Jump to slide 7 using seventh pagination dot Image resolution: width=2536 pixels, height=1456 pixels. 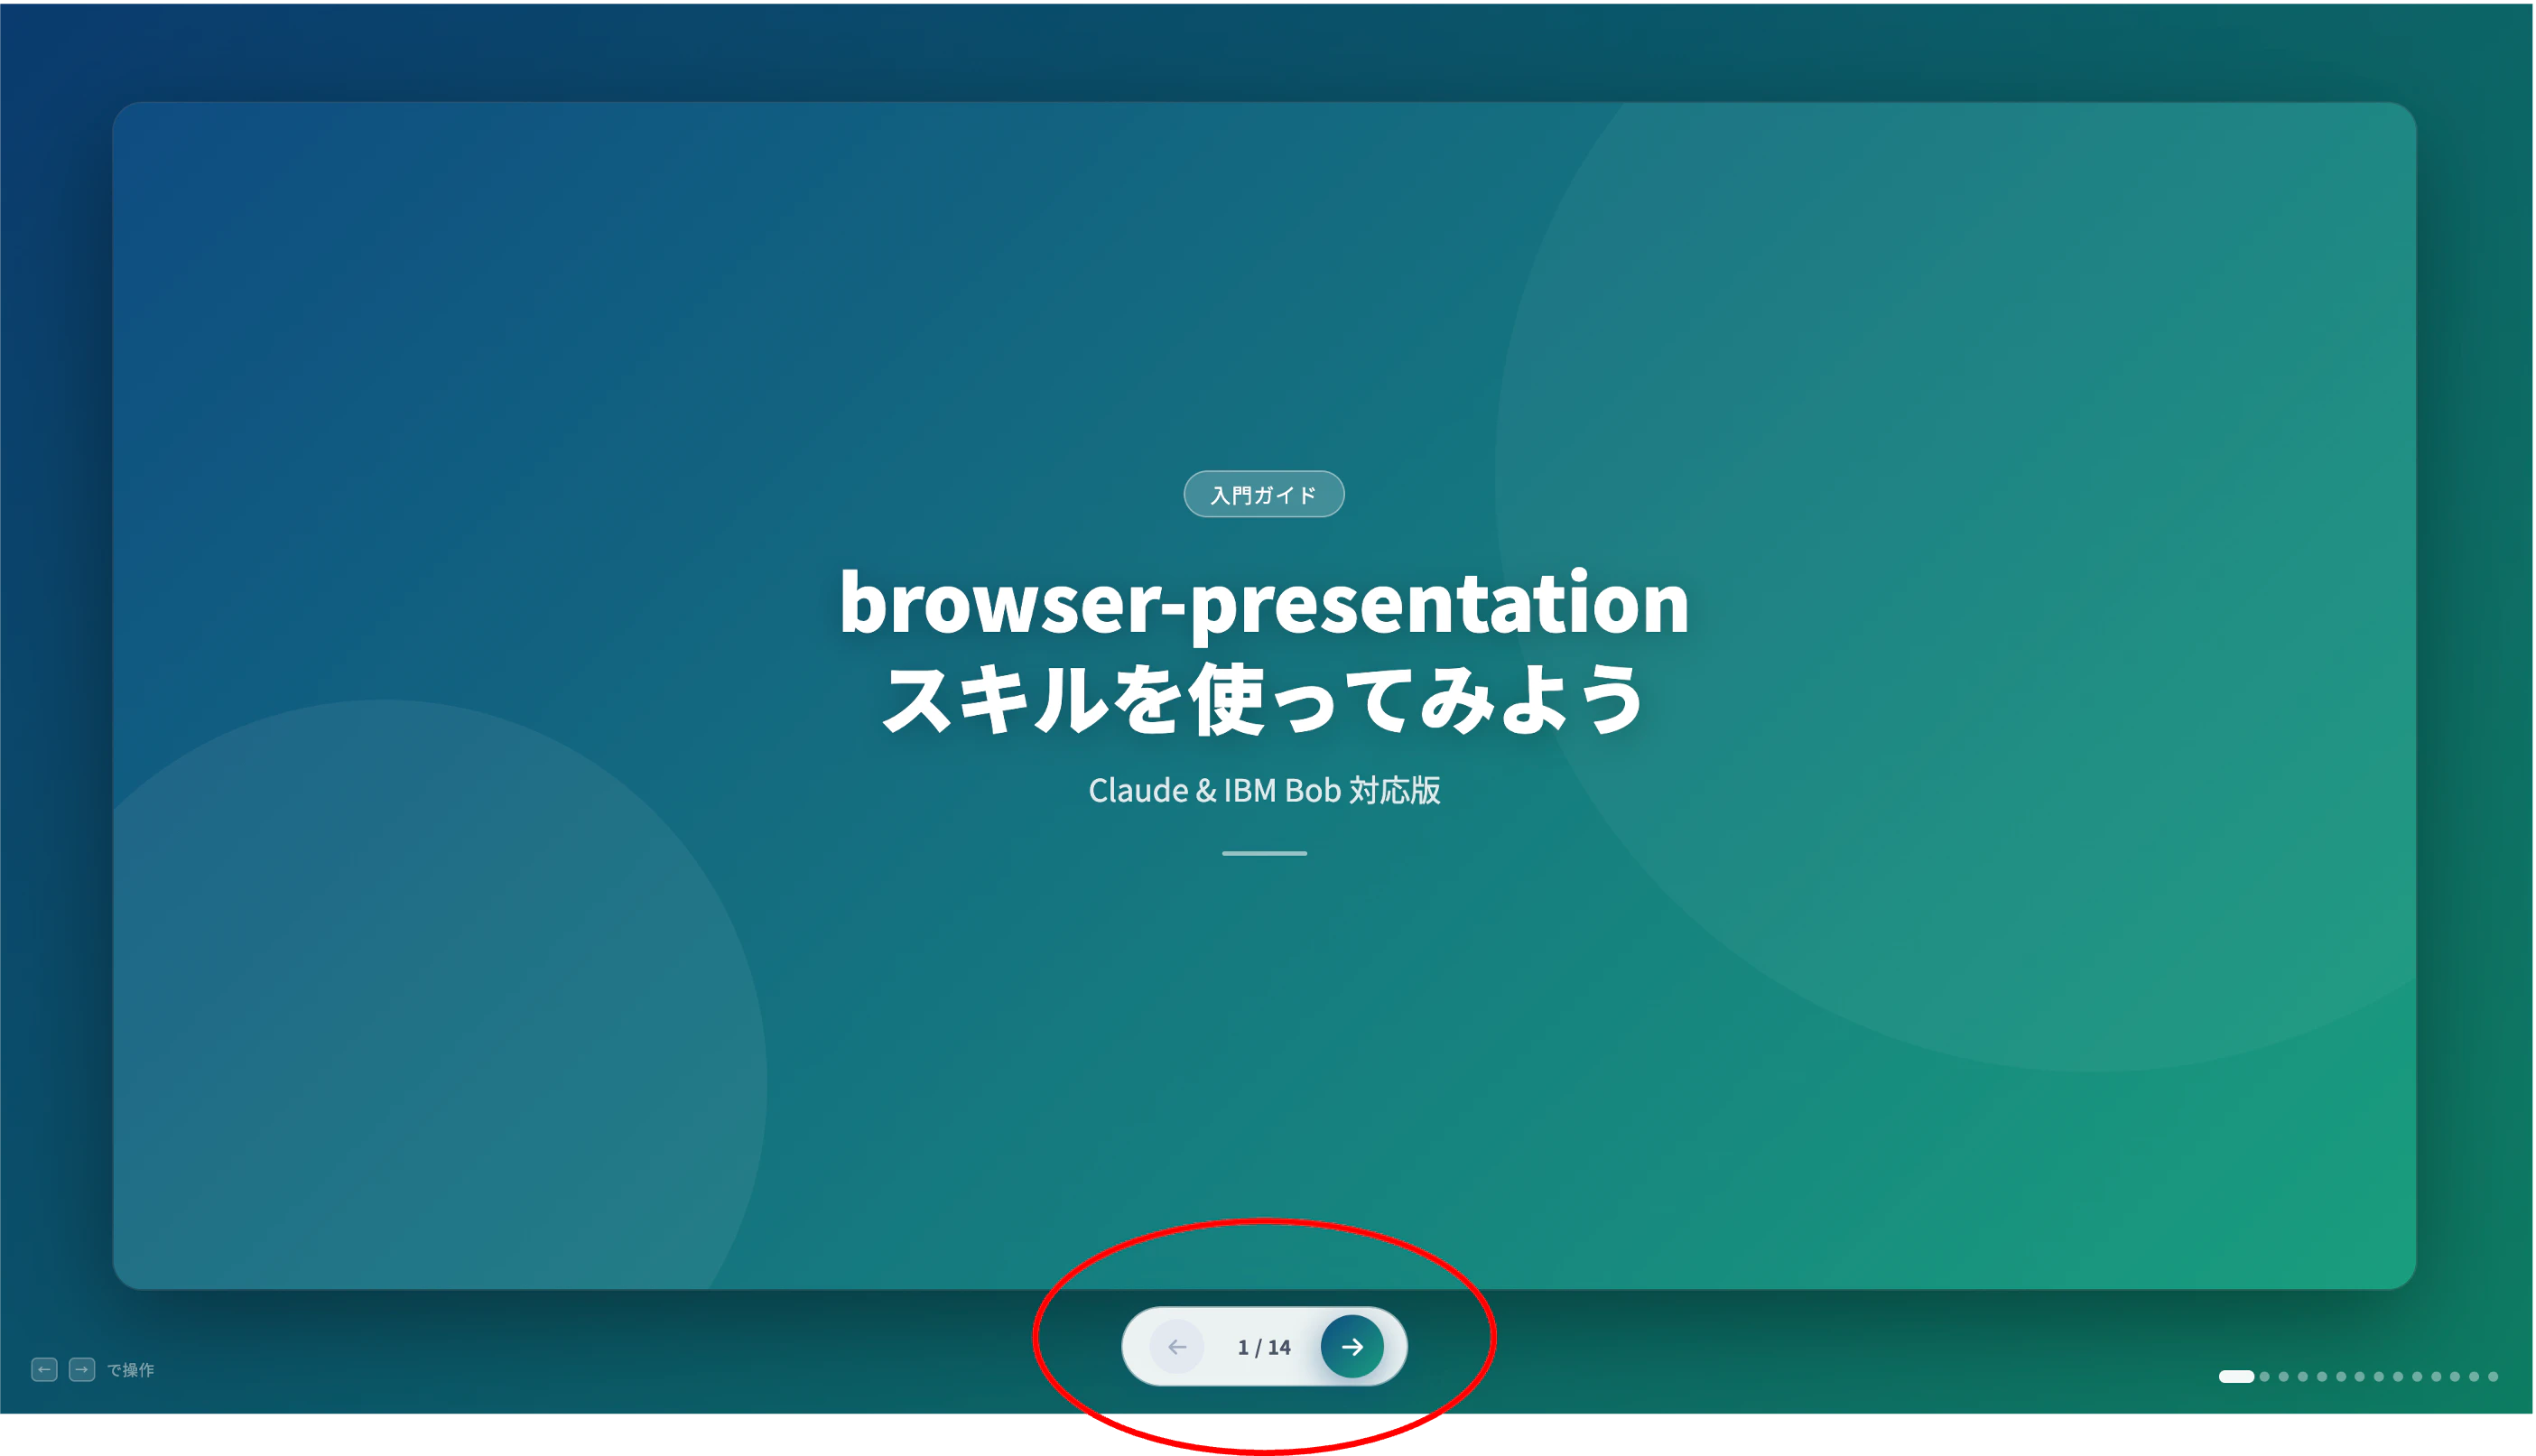2360,1377
